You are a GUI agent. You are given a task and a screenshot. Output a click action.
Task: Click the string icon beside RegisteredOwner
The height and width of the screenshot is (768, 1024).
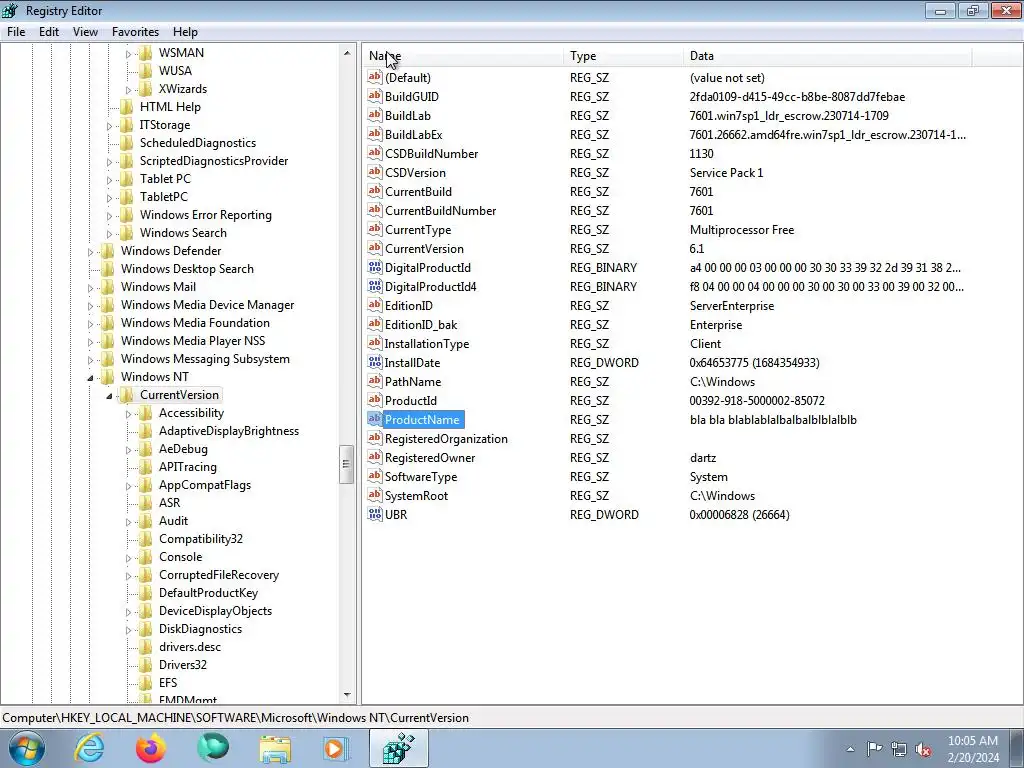[x=374, y=457]
